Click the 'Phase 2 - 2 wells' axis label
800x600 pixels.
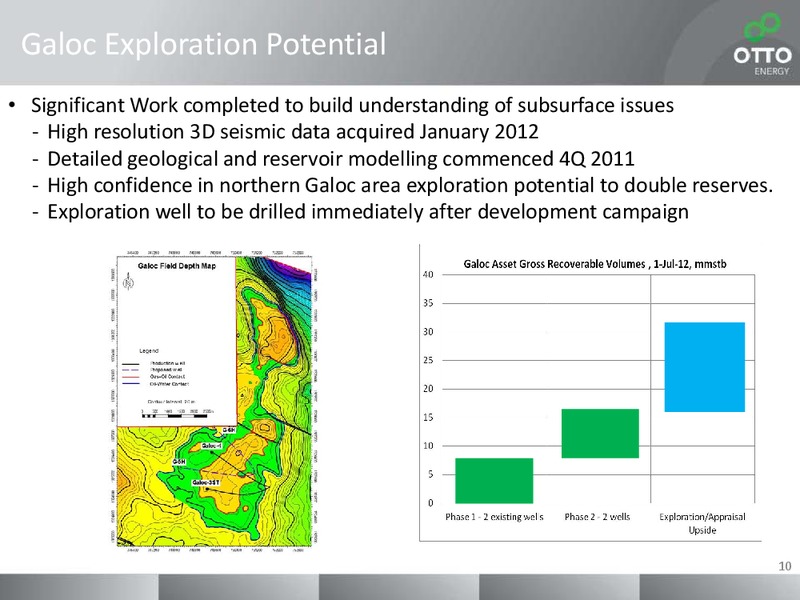tap(597, 517)
